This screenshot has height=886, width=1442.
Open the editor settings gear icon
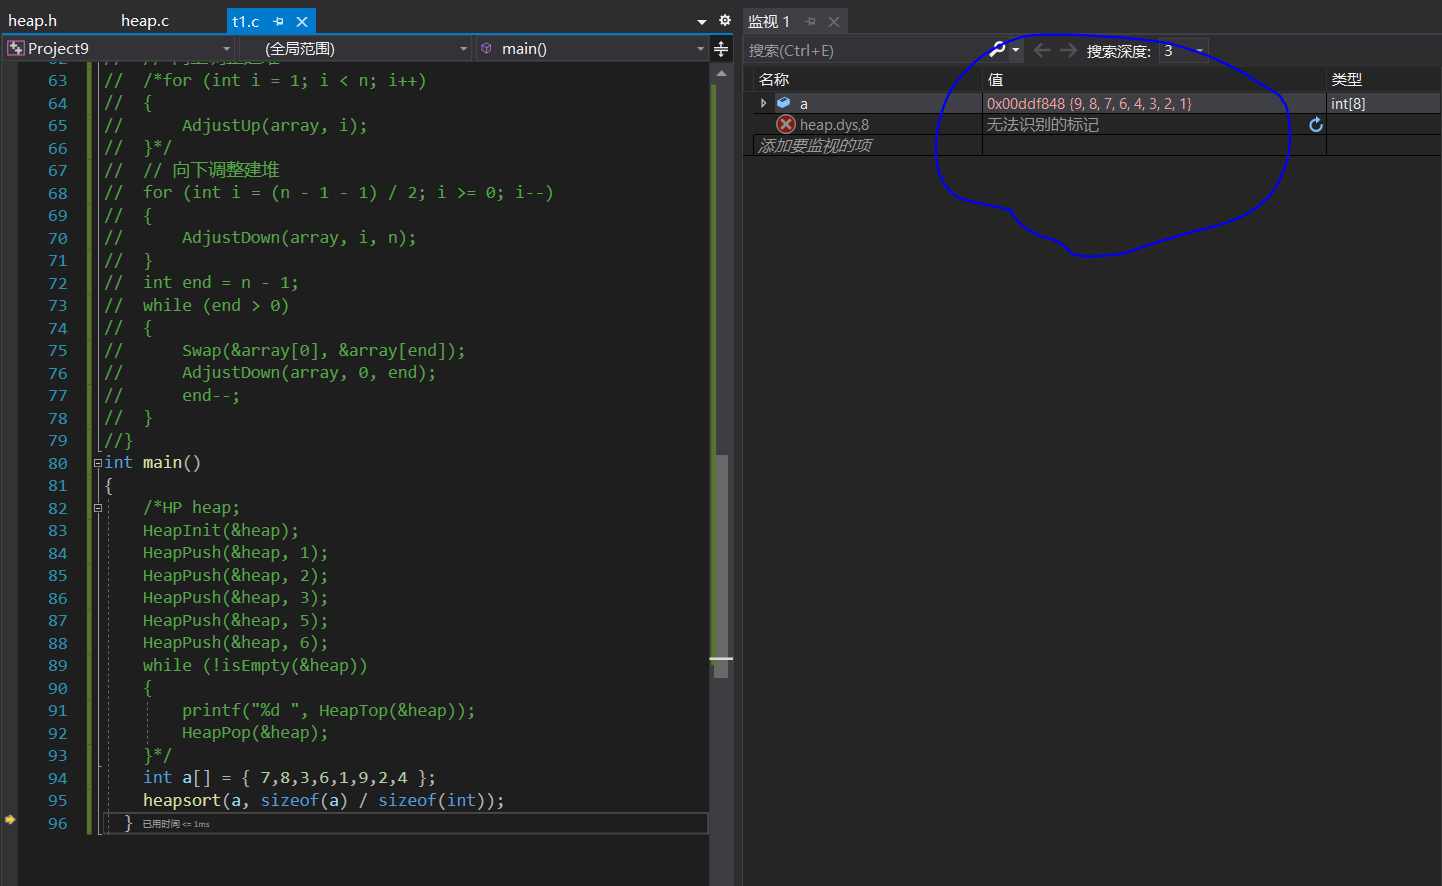725,21
